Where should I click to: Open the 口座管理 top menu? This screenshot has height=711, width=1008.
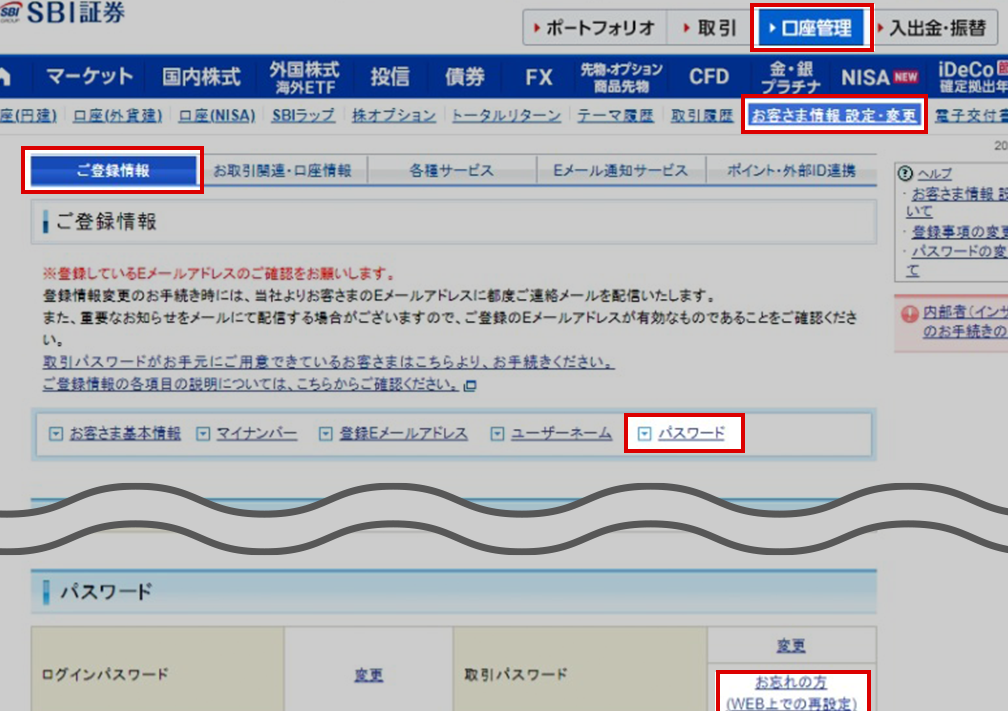(x=811, y=28)
